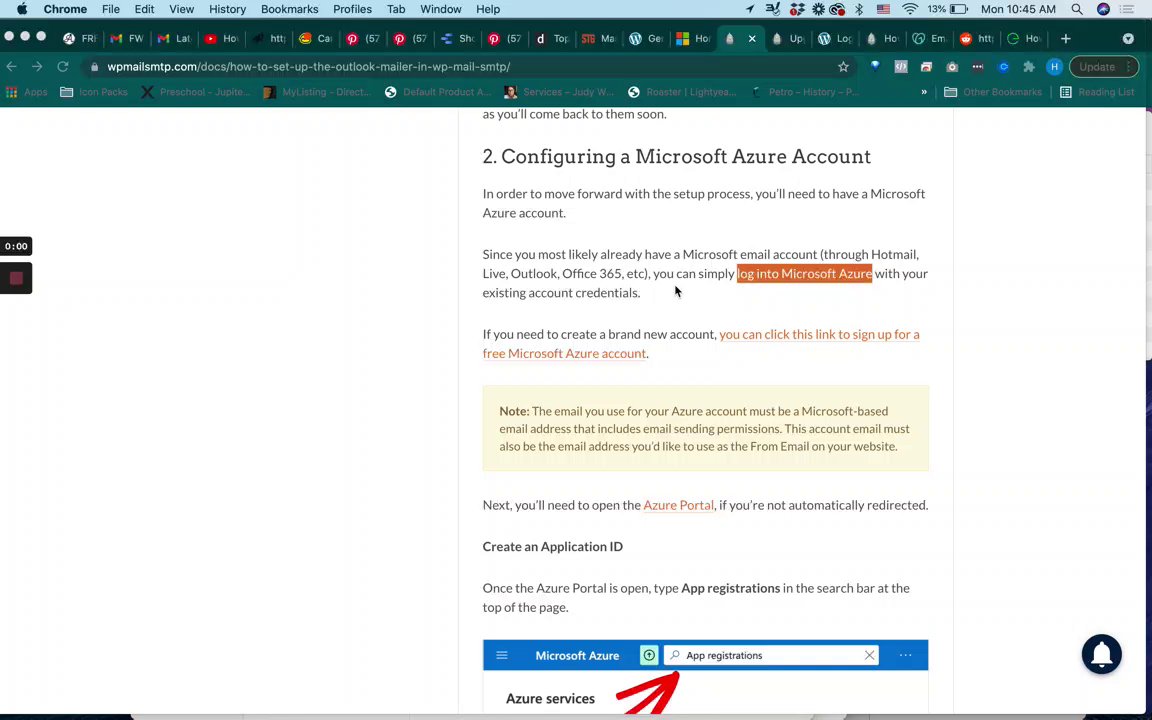Close the active tab

[752, 38]
